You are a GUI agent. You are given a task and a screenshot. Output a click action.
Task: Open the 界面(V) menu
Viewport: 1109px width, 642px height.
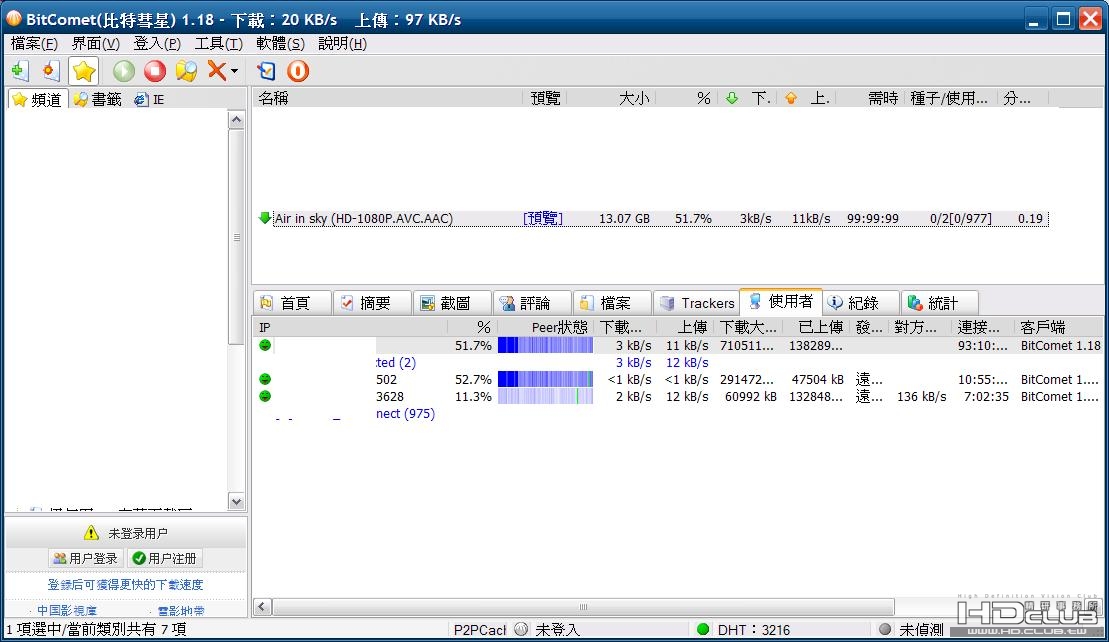click(95, 44)
